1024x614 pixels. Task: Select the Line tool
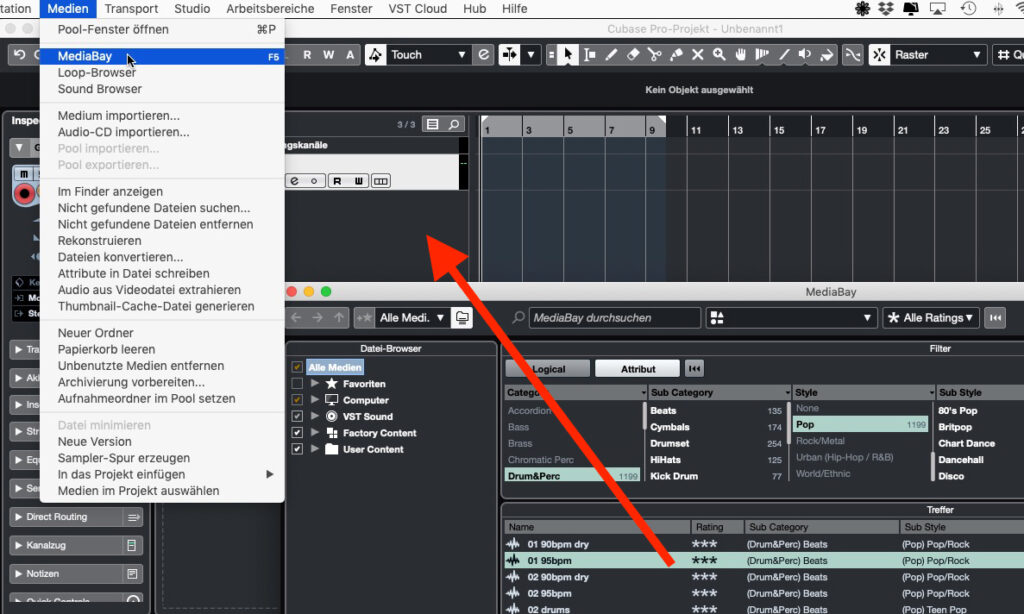click(x=784, y=55)
